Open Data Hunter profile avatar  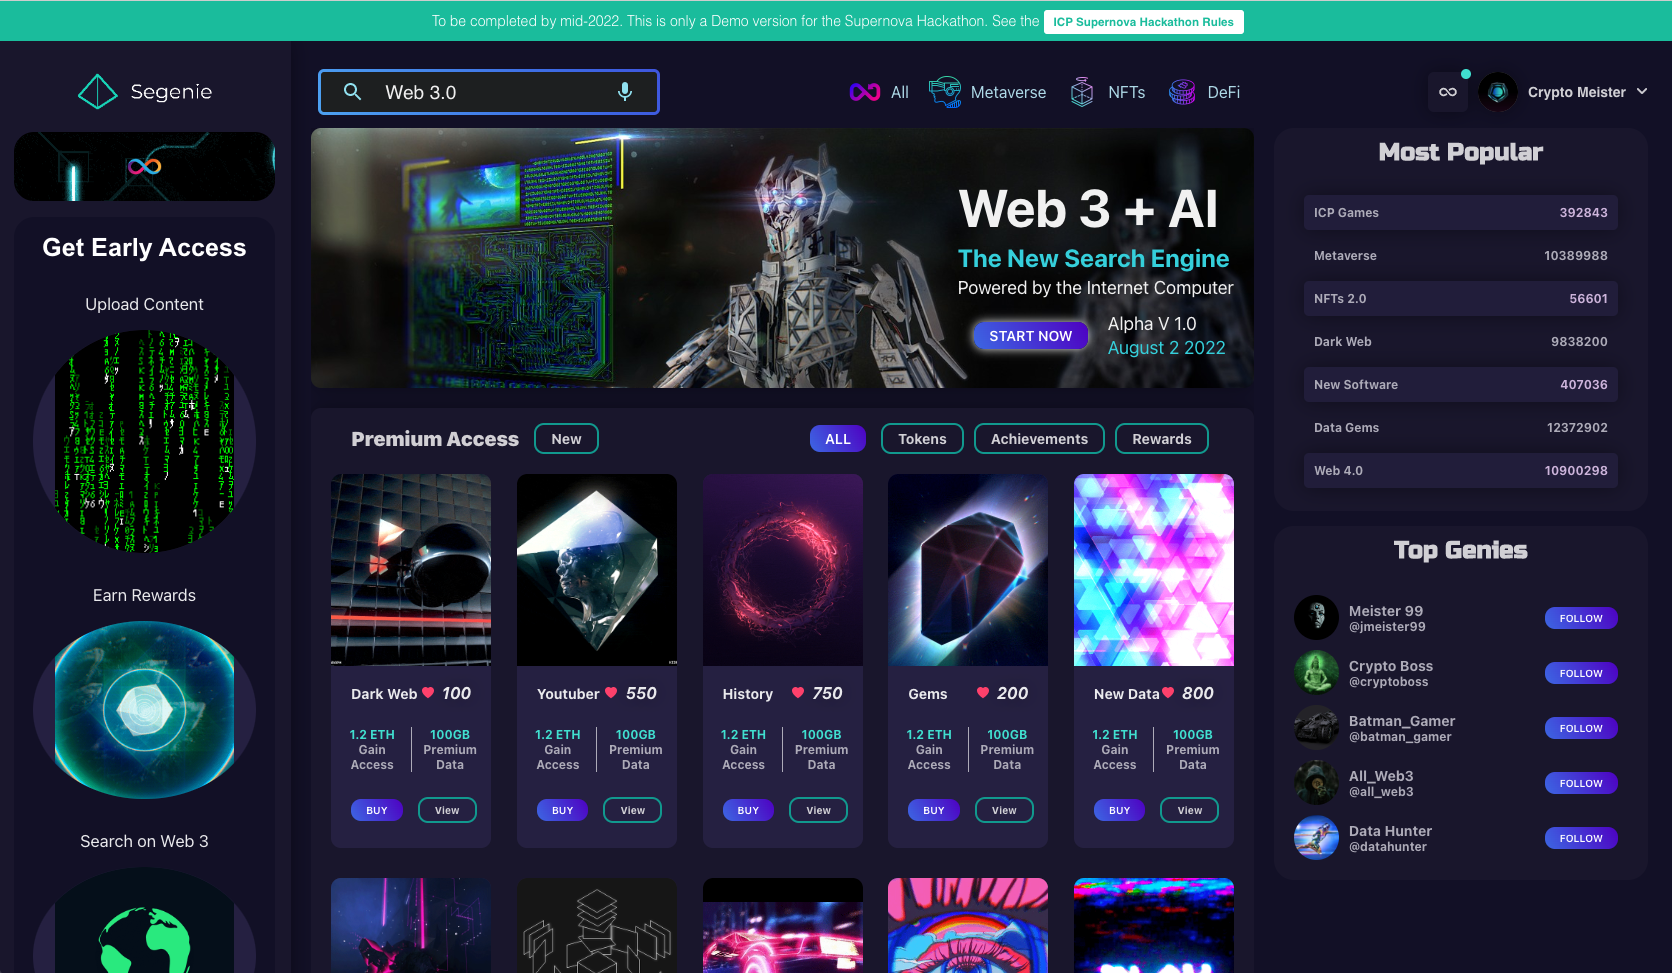pos(1316,838)
